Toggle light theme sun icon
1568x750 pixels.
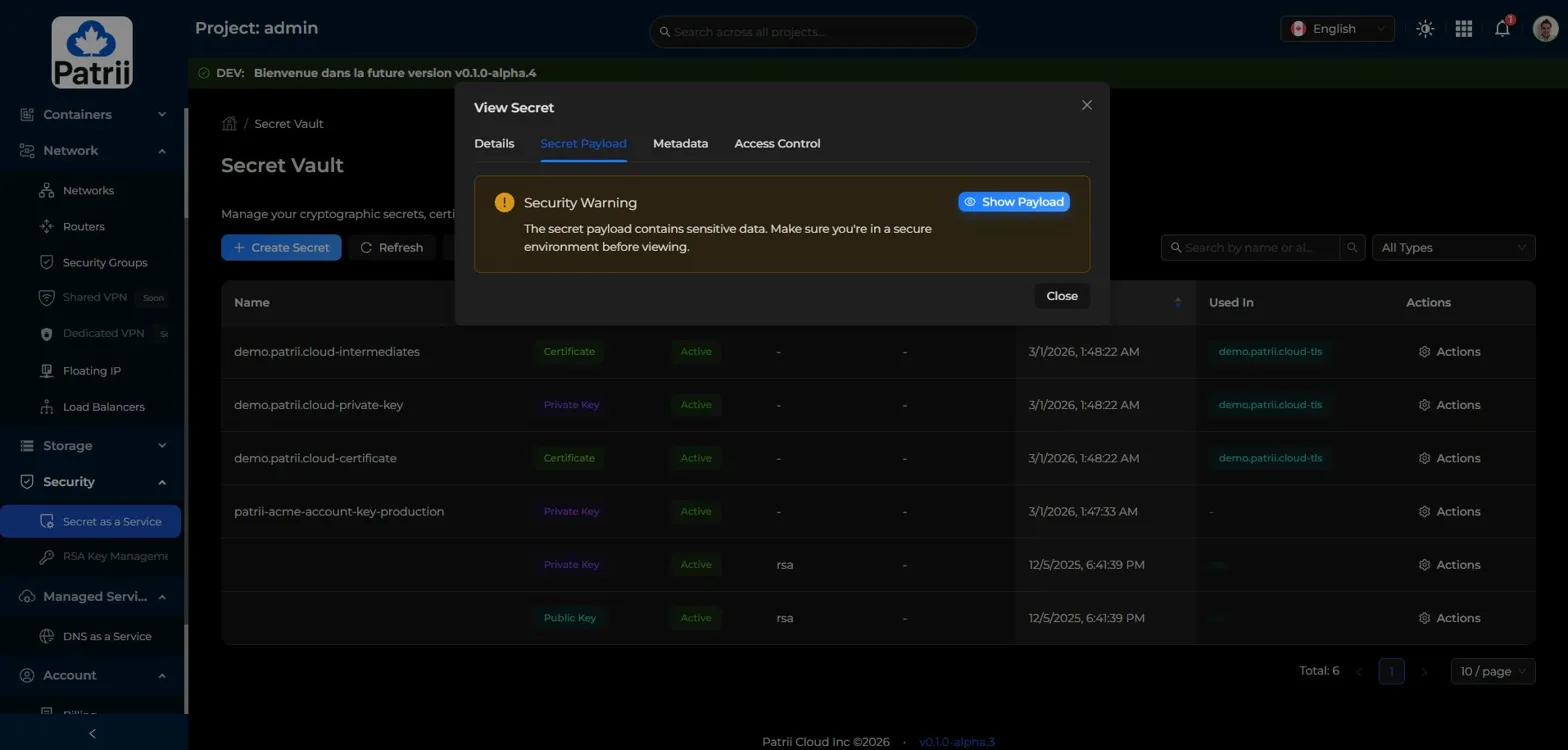click(1425, 29)
